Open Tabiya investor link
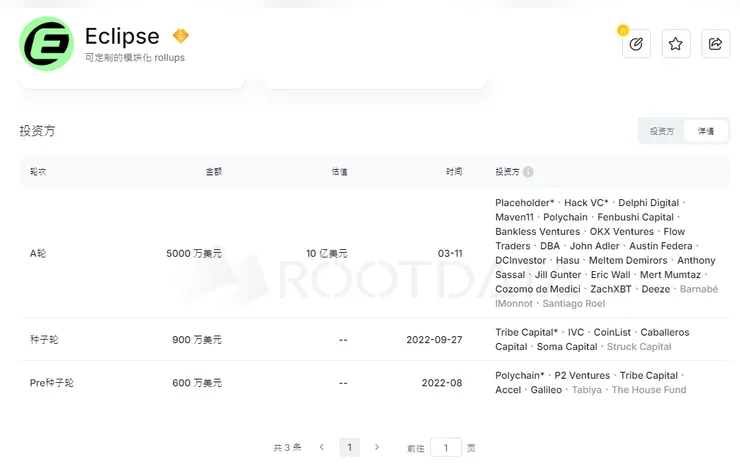Image resolution: width=740 pixels, height=467 pixels. 587,390
